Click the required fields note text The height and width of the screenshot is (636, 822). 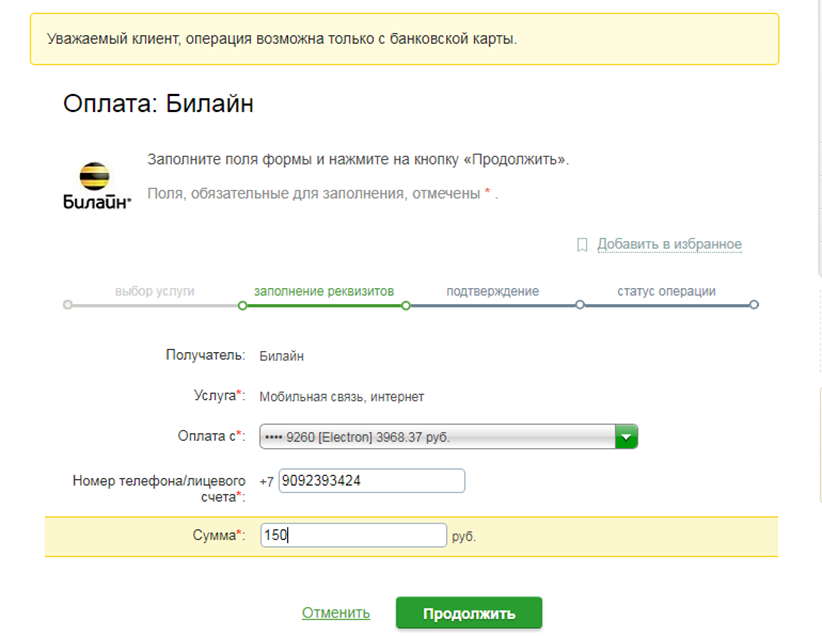click(322, 193)
